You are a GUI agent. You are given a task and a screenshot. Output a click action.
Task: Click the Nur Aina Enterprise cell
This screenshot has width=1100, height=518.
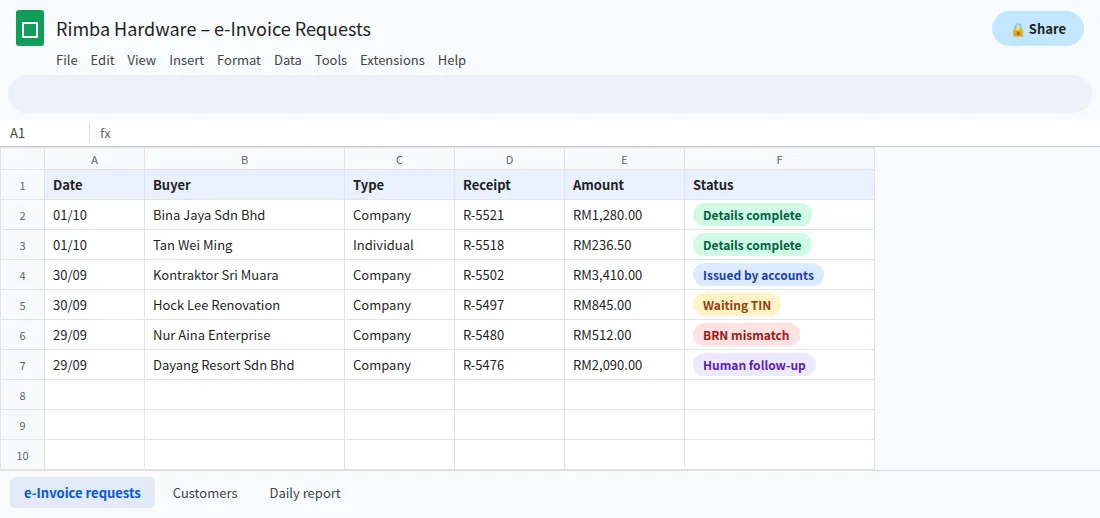245,335
